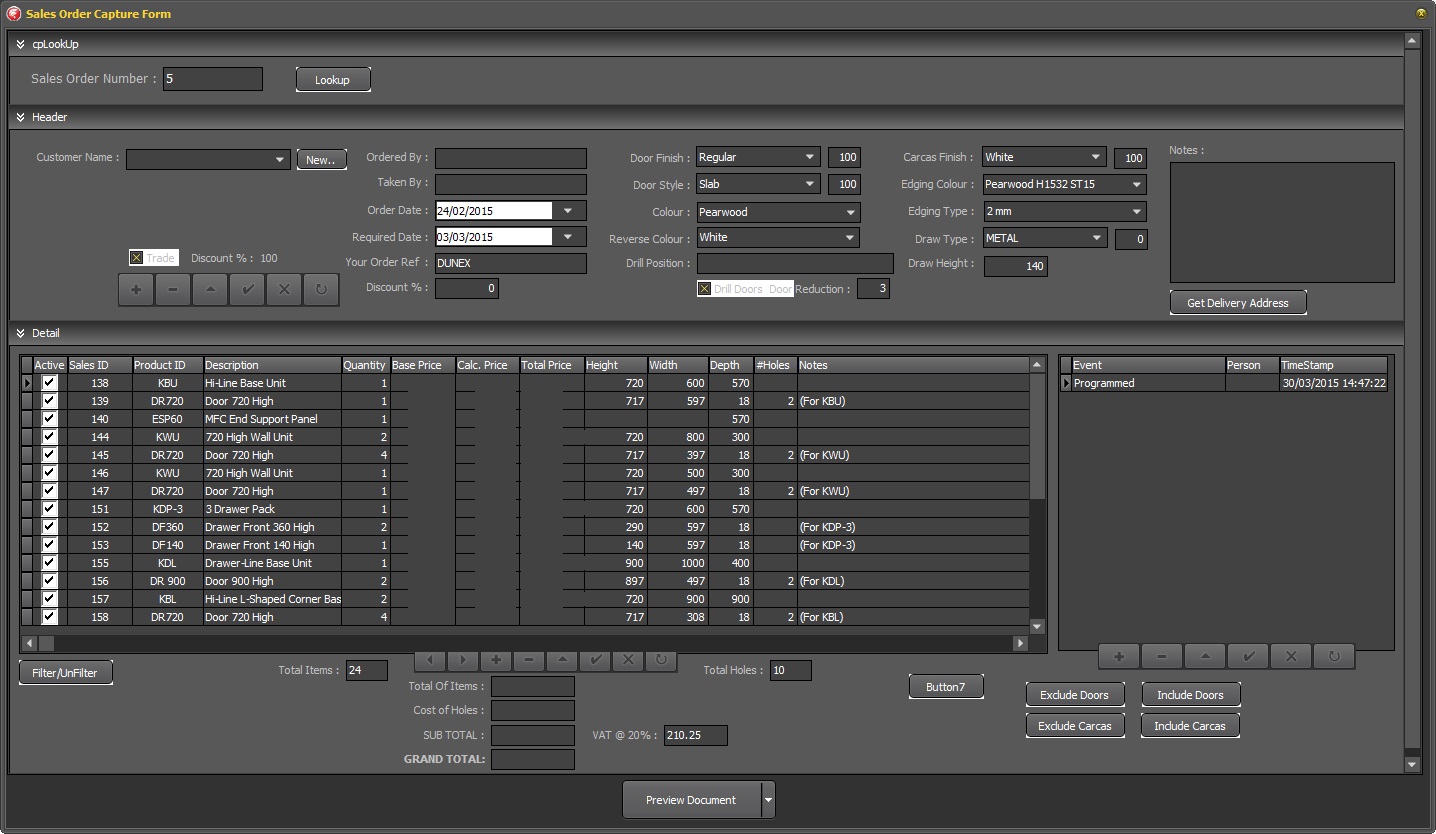Open the Door Finish dropdown showing Regular
This screenshot has height=834, width=1436.
810,157
